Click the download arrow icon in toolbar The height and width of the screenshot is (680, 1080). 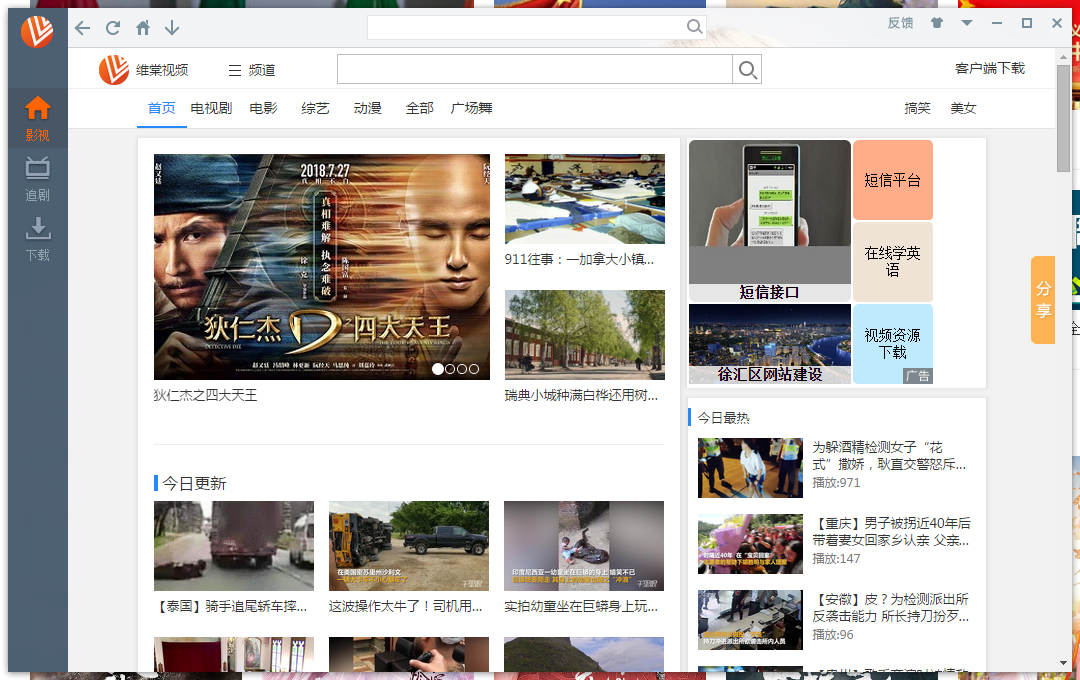pyautogui.click(x=172, y=28)
